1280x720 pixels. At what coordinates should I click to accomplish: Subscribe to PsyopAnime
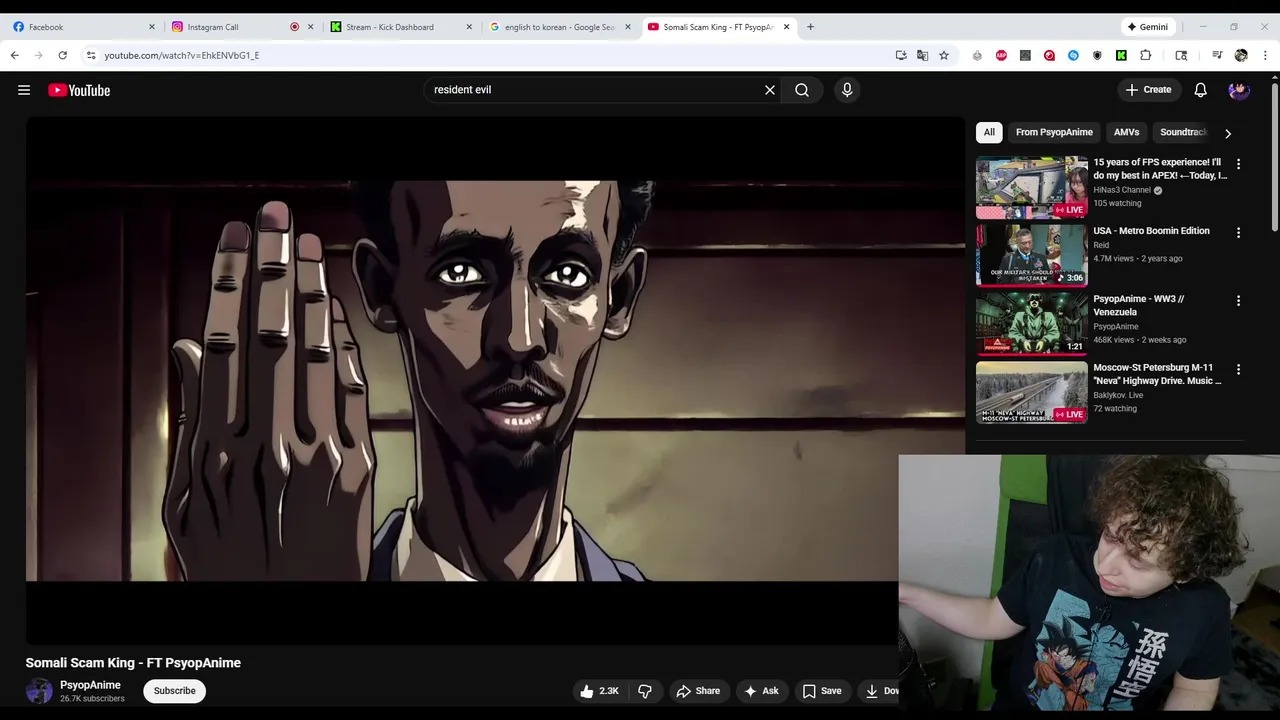(x=175, y=691)
